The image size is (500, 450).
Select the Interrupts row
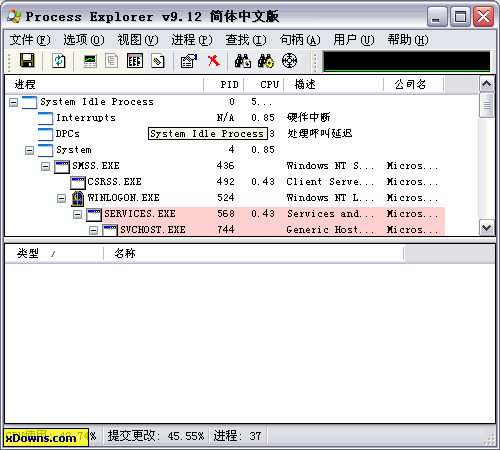225,118
